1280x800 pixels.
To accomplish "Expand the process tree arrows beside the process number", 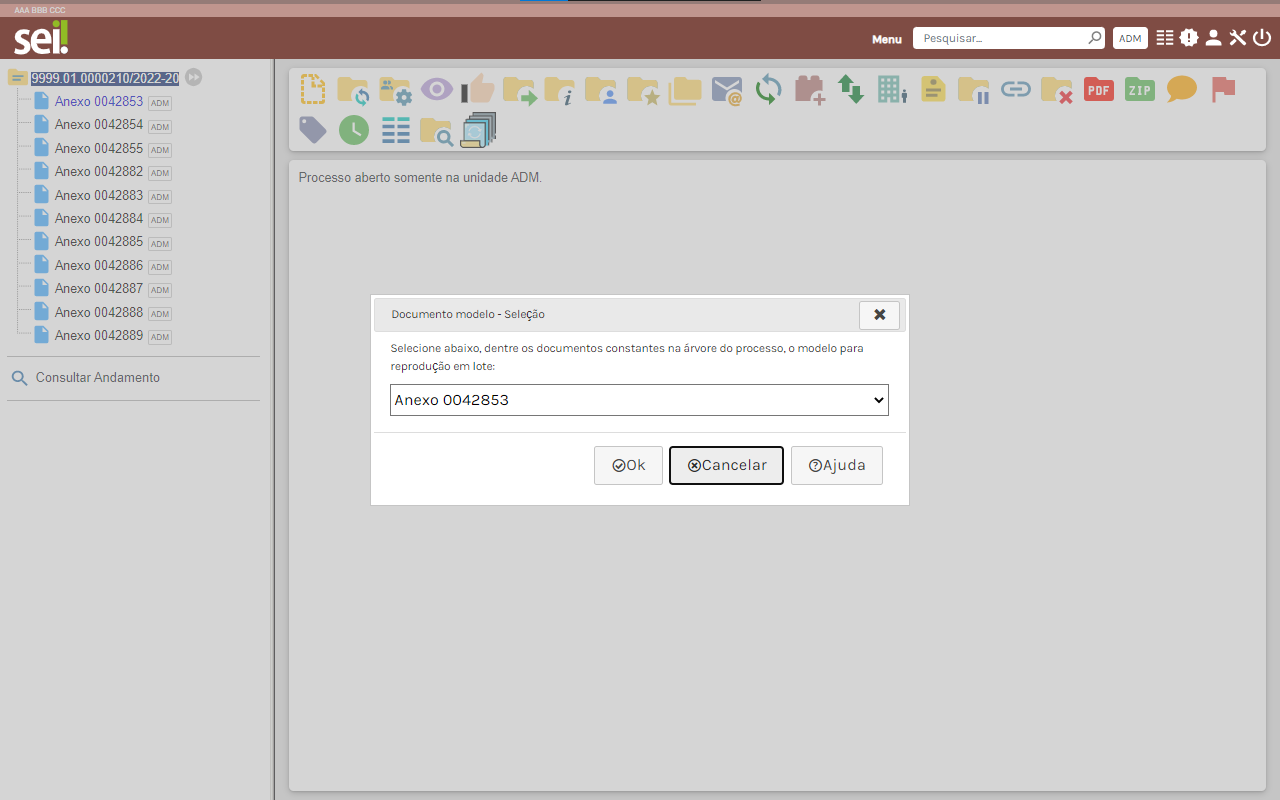I will pyautogui.click(x=194, y=77).
